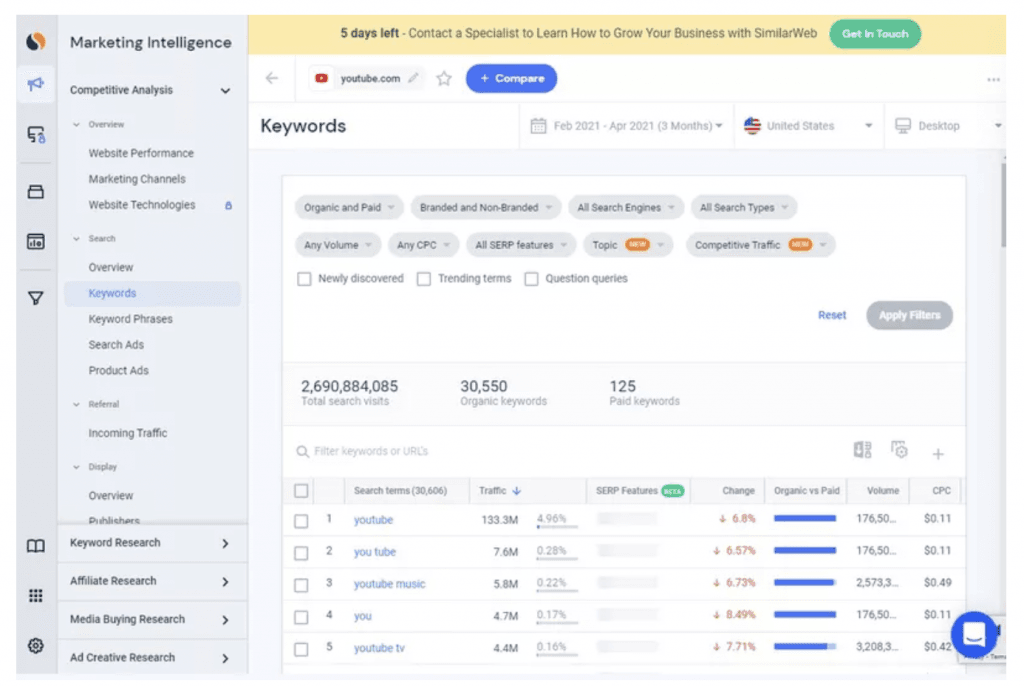Screen dimensions: 1024x686
Task: Click the back arrow in top bar
Action: (x=272, y=78)
